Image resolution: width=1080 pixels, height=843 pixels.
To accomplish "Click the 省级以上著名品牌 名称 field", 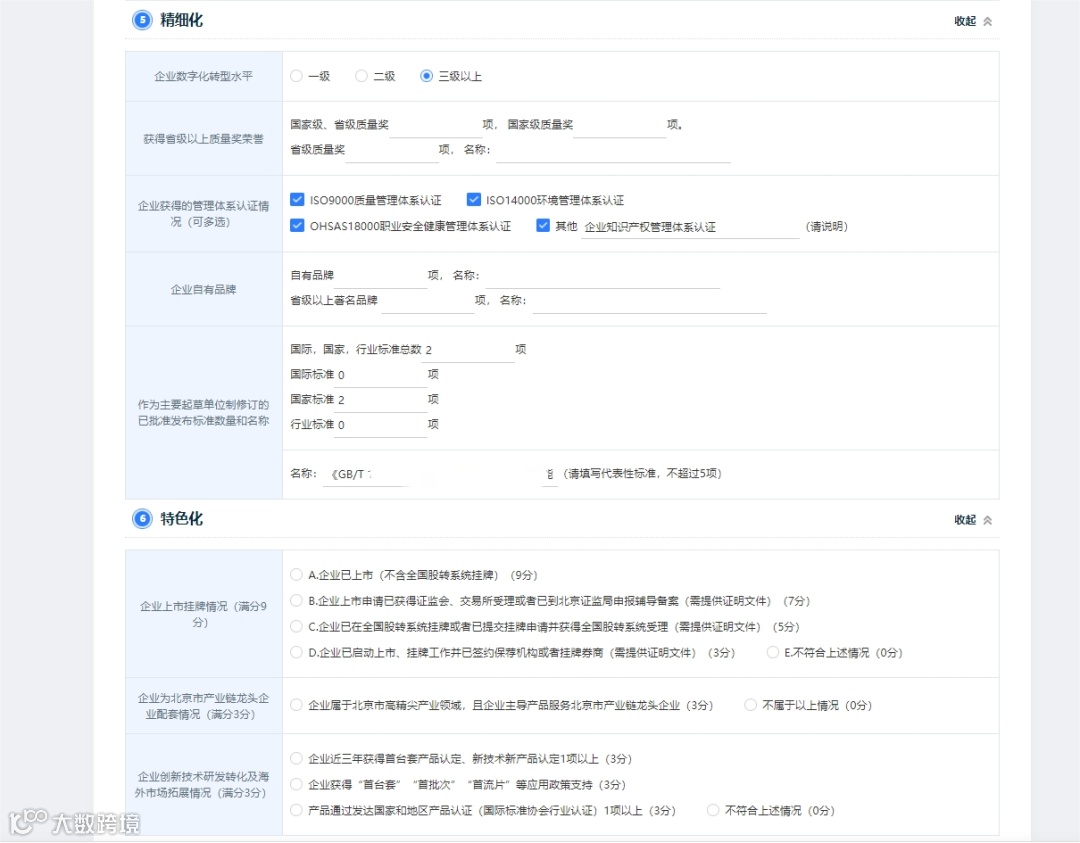I will click(x=650, y=302).
